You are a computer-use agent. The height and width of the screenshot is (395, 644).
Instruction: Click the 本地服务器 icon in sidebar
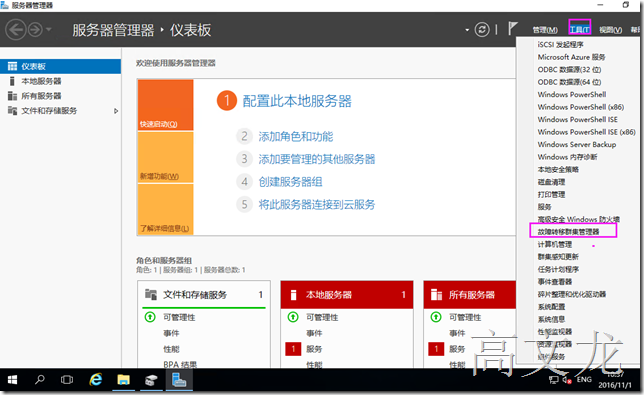(12, 81)
